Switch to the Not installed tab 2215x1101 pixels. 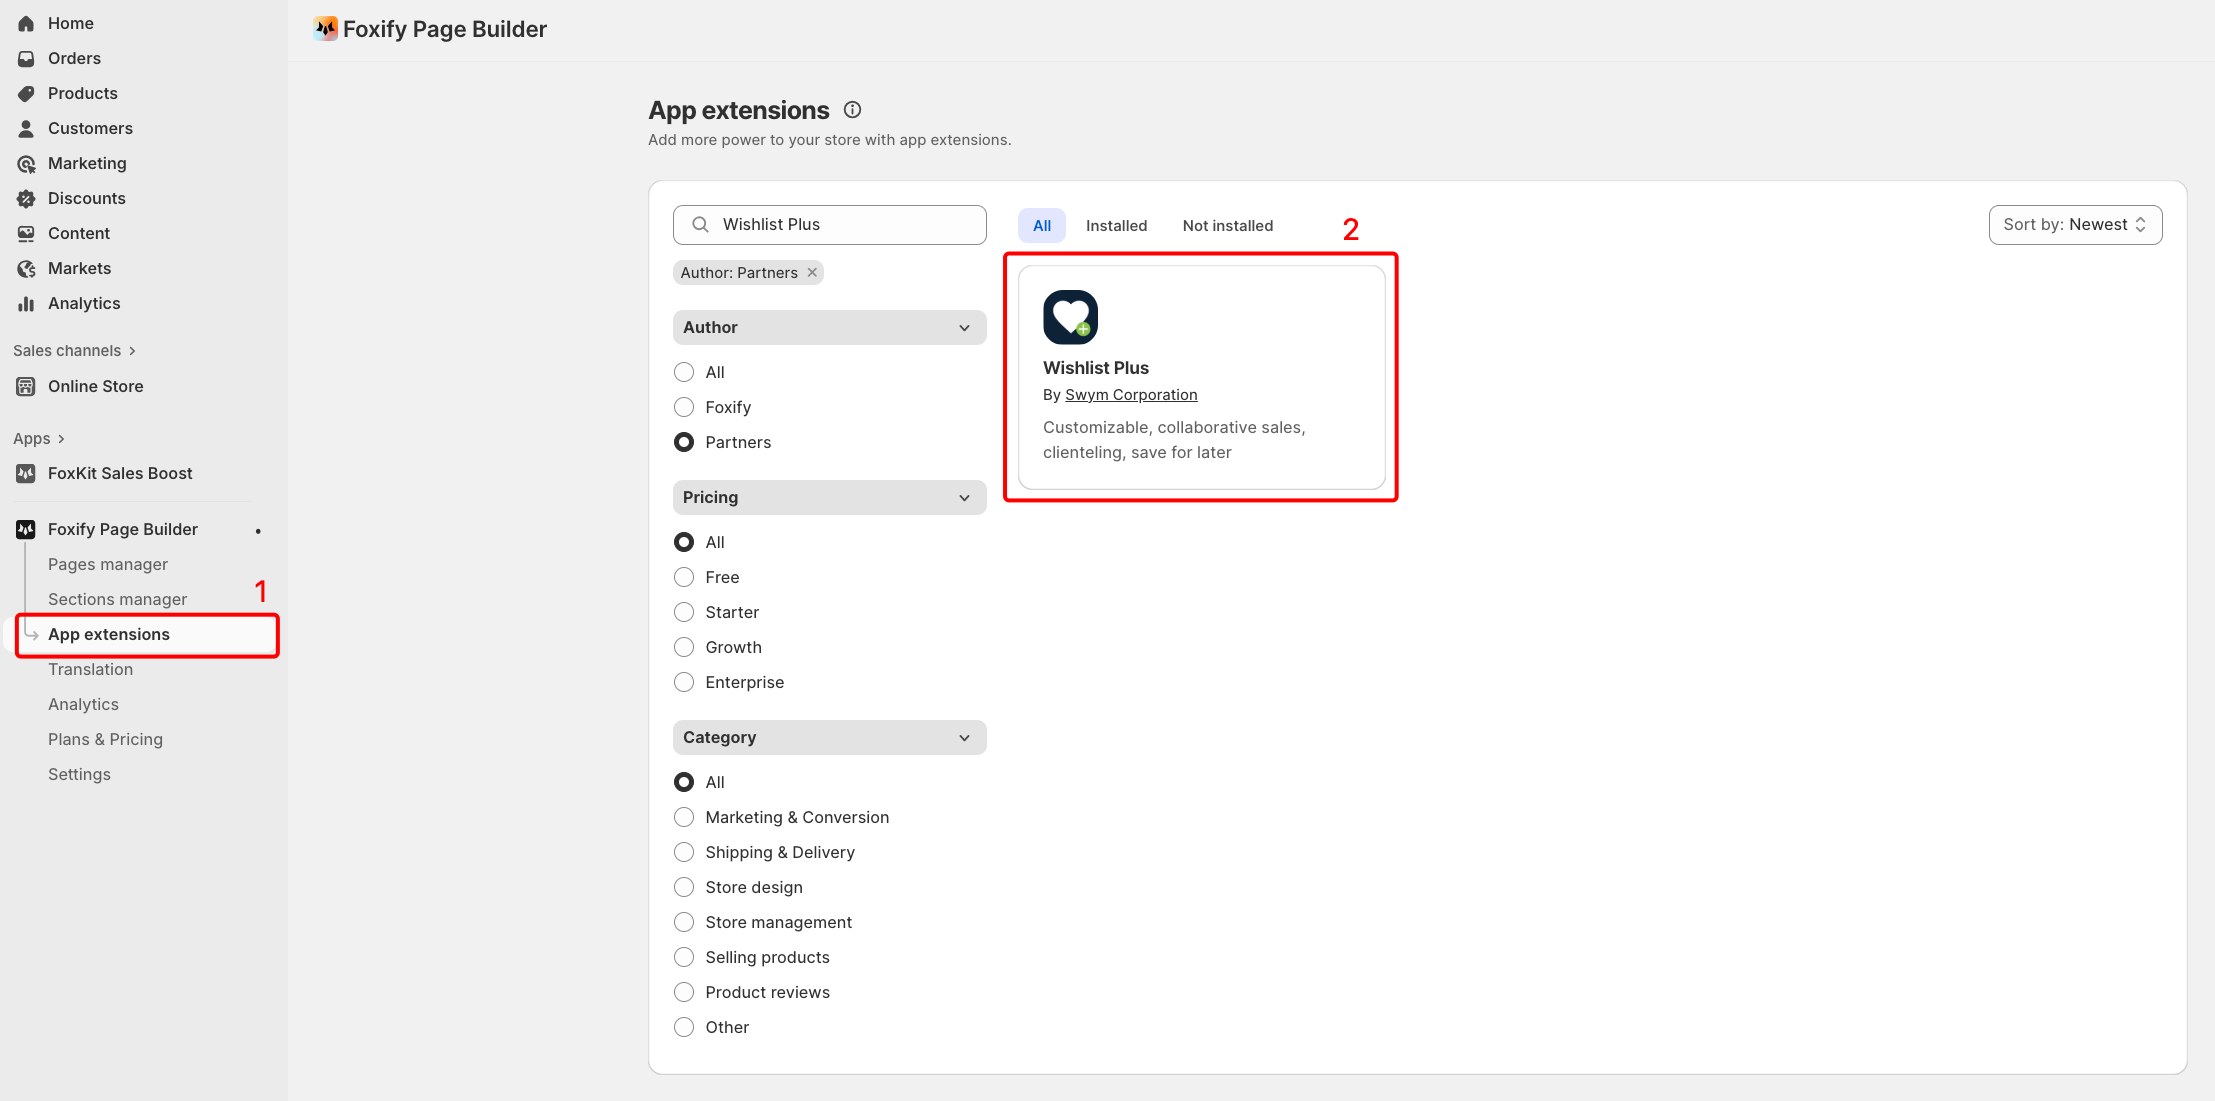pyautogui.click(x=1227, y=226)
